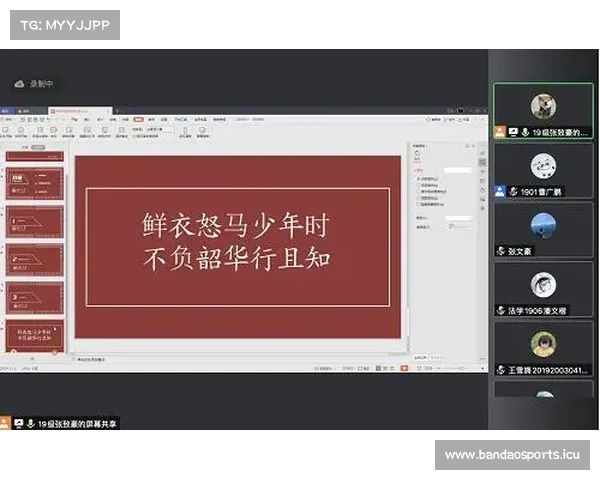
Task: Select the 王雪腾 participant avatar
Action: click(x=543, y=344)
